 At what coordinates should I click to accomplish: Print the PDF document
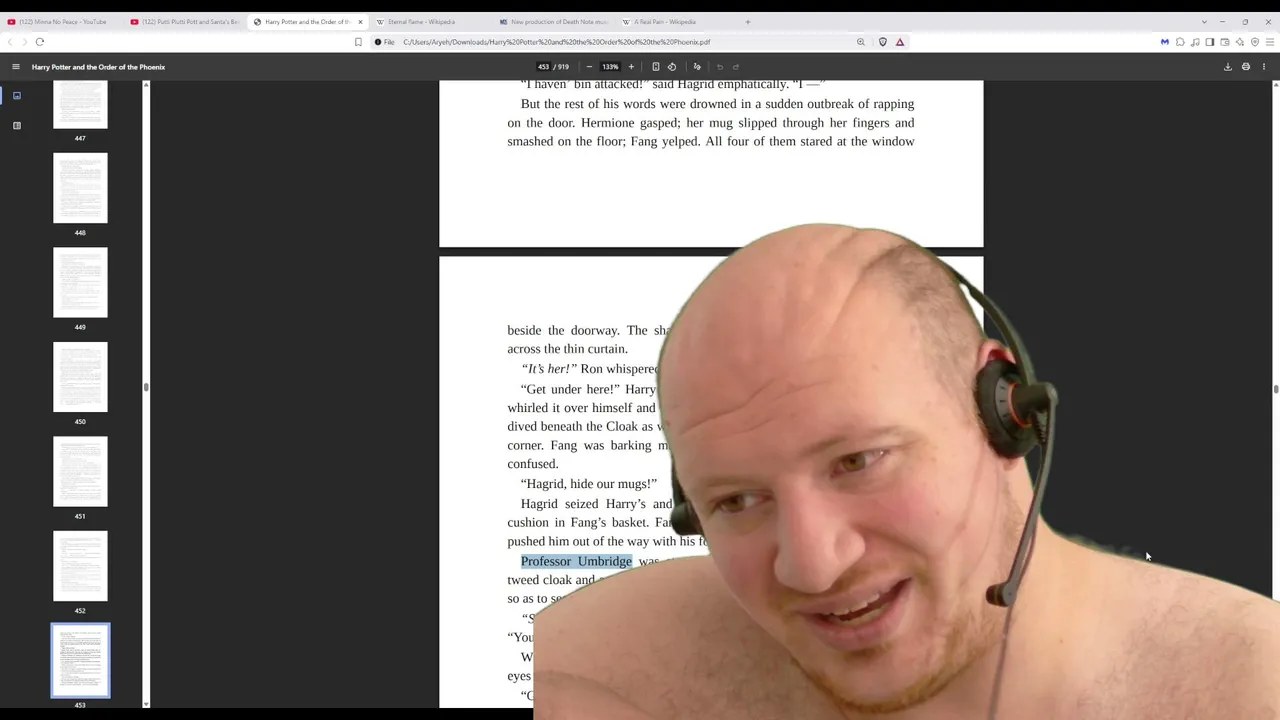tap(1246, 67)
